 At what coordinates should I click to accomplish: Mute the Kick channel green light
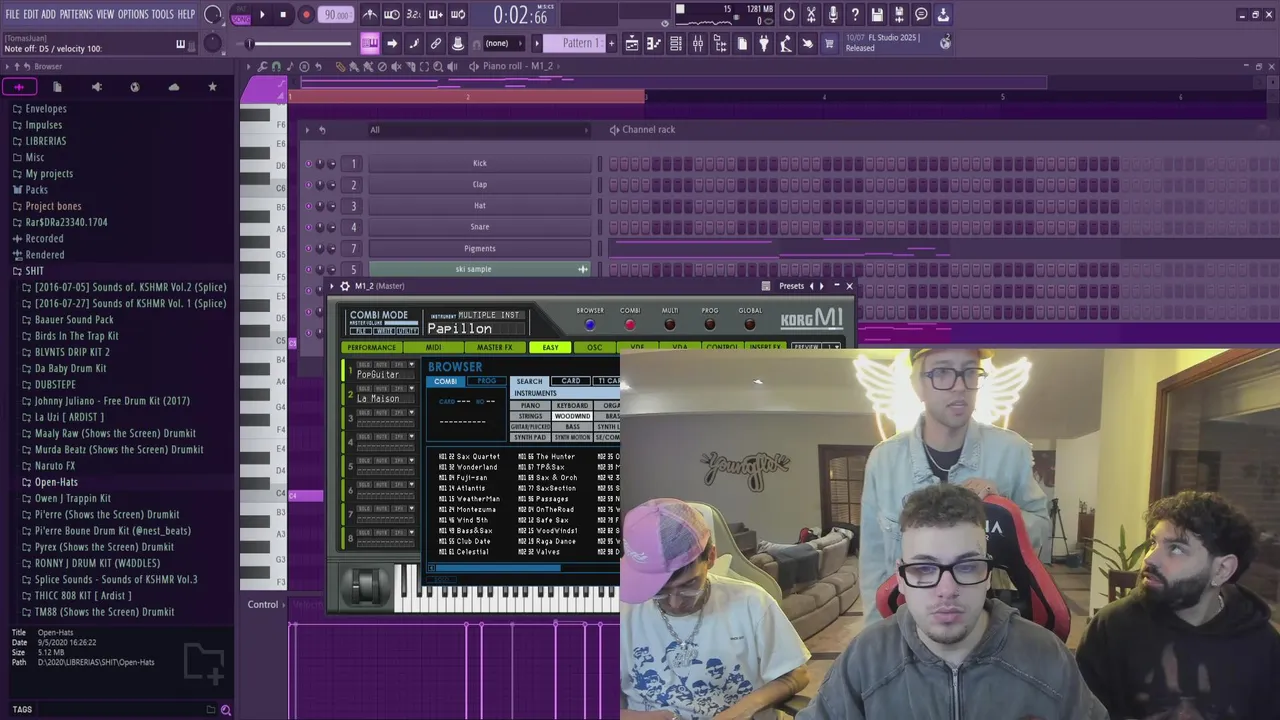[x=308, y=163]
